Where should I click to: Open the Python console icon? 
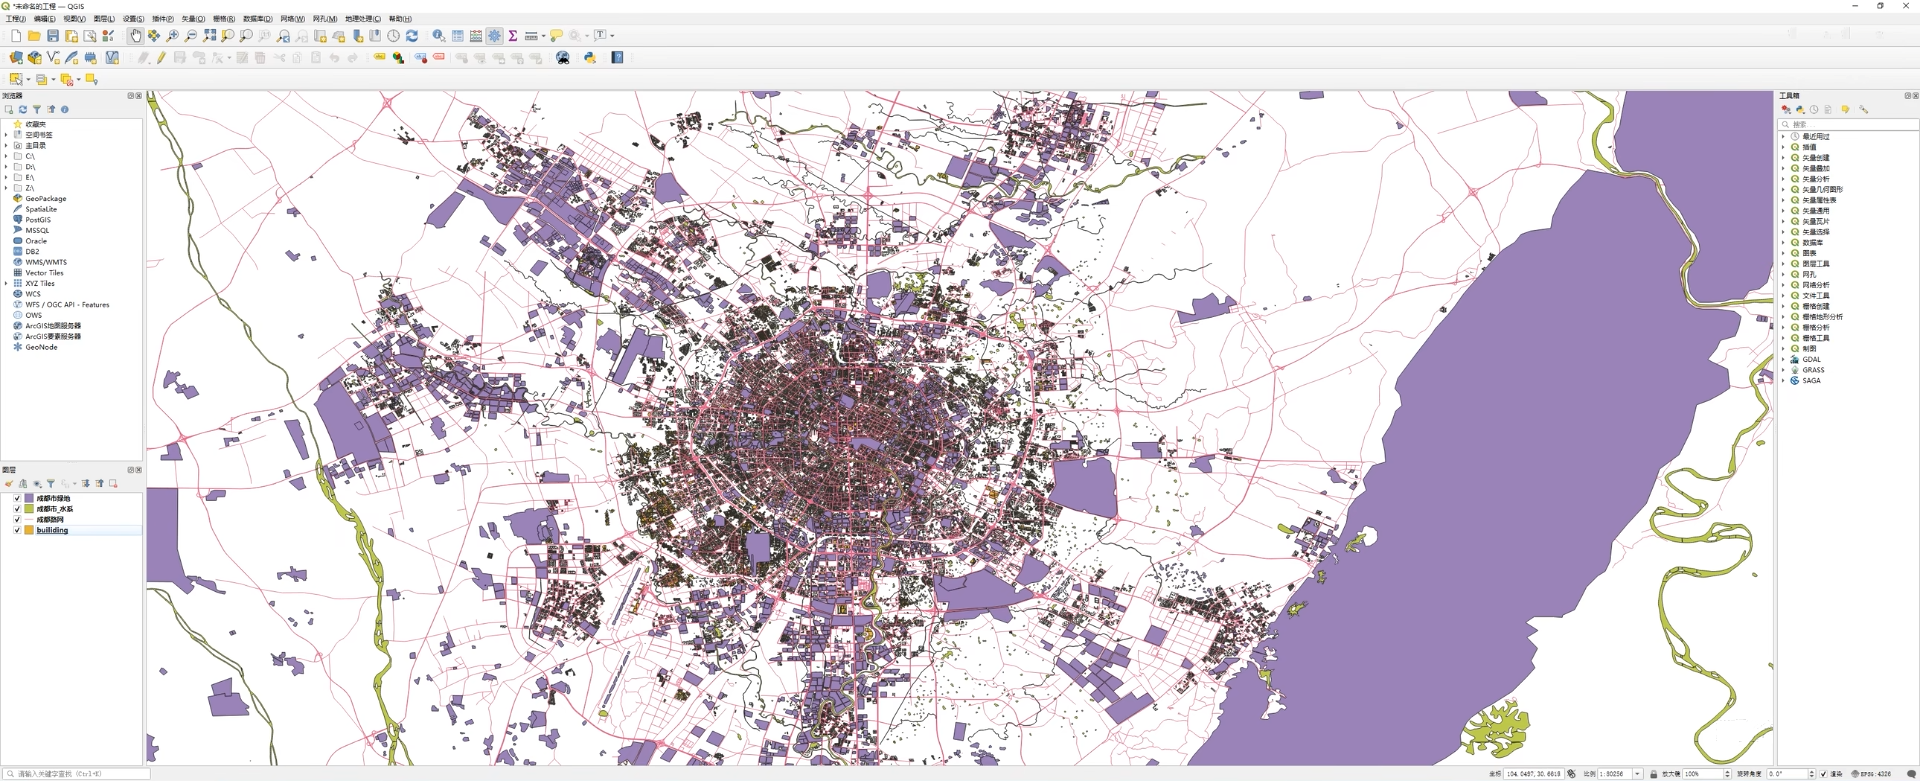(590, 58)
